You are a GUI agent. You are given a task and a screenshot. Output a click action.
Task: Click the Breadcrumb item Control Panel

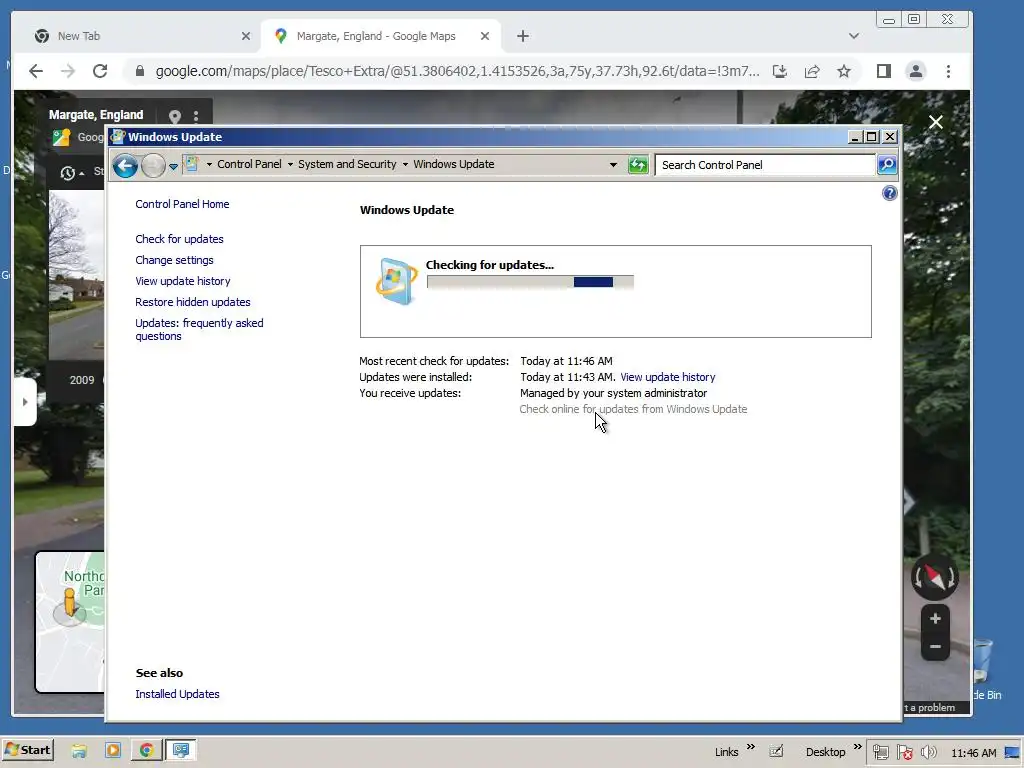[x=249, y=164]
